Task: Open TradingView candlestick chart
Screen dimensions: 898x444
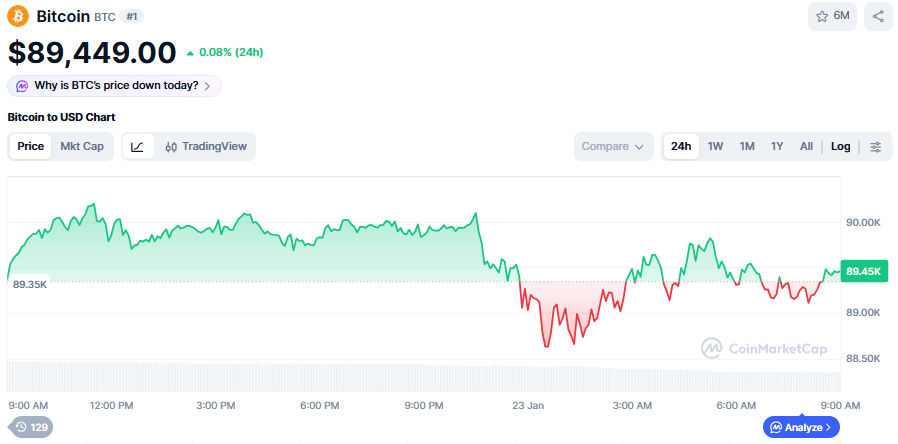Action: (x=205, y=147)
